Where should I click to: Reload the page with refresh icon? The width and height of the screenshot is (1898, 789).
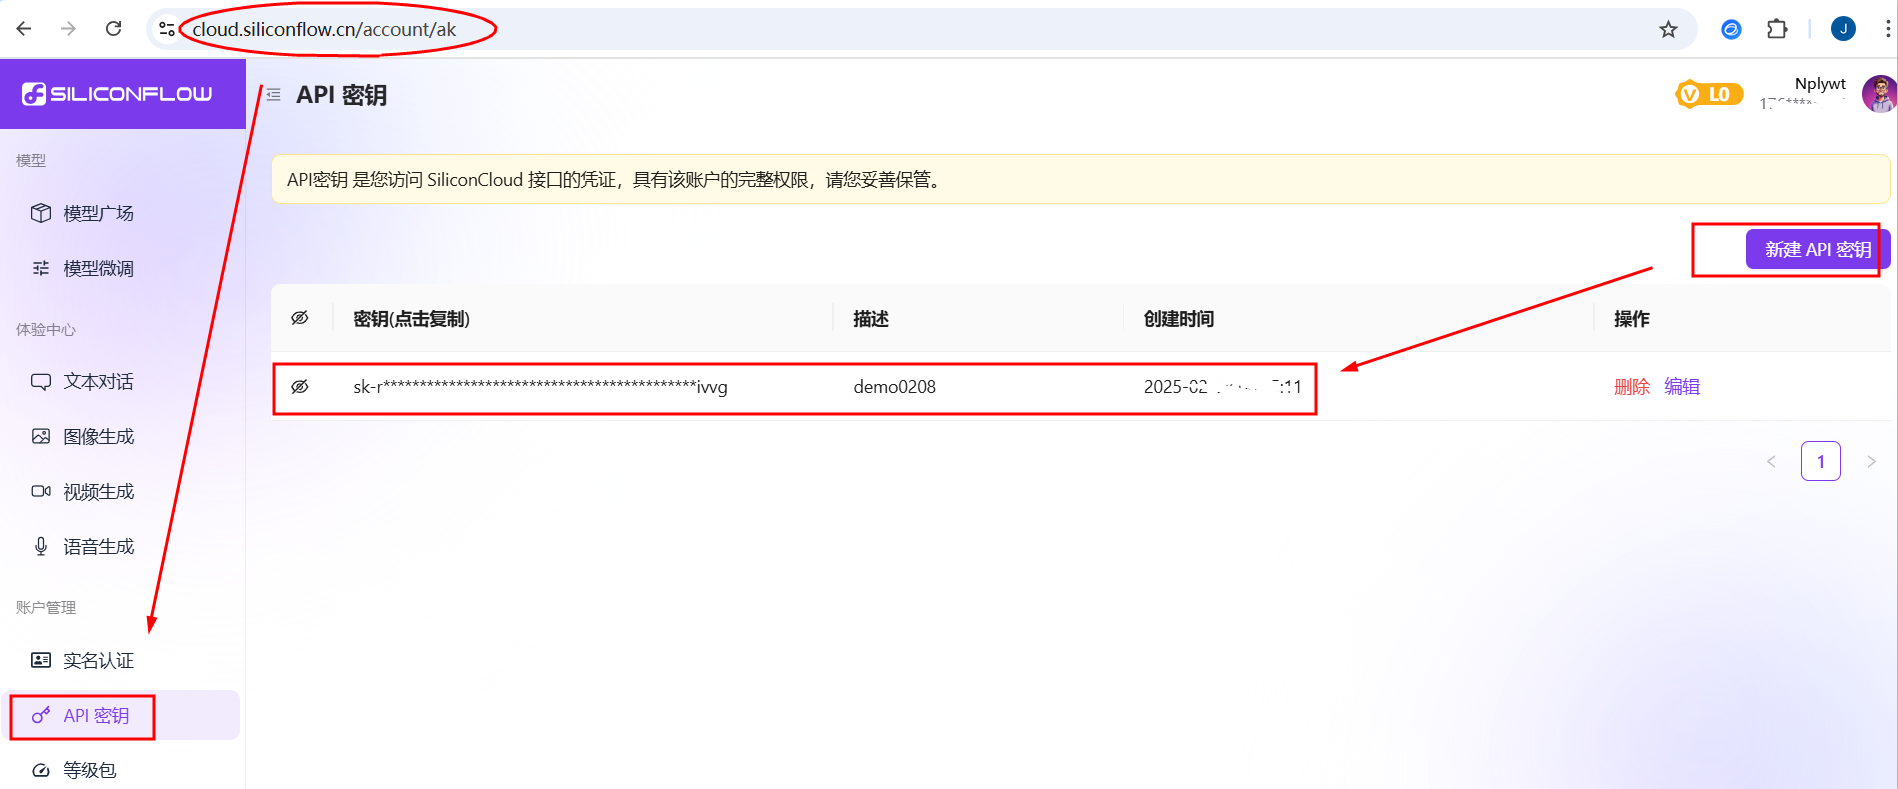114,29
